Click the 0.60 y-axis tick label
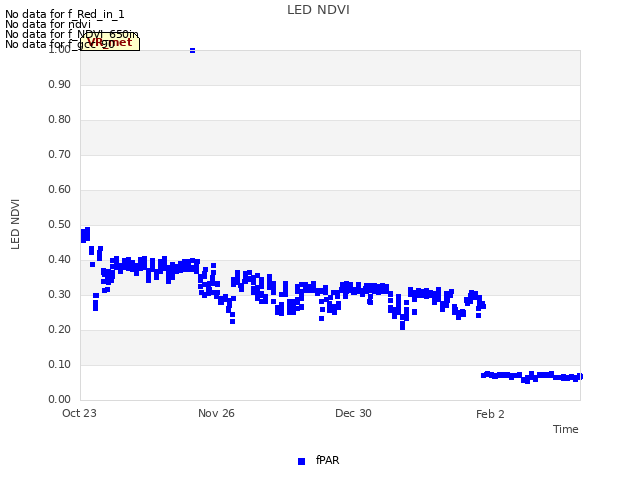Viewport: 640px width, 480px height. (60, 189)
